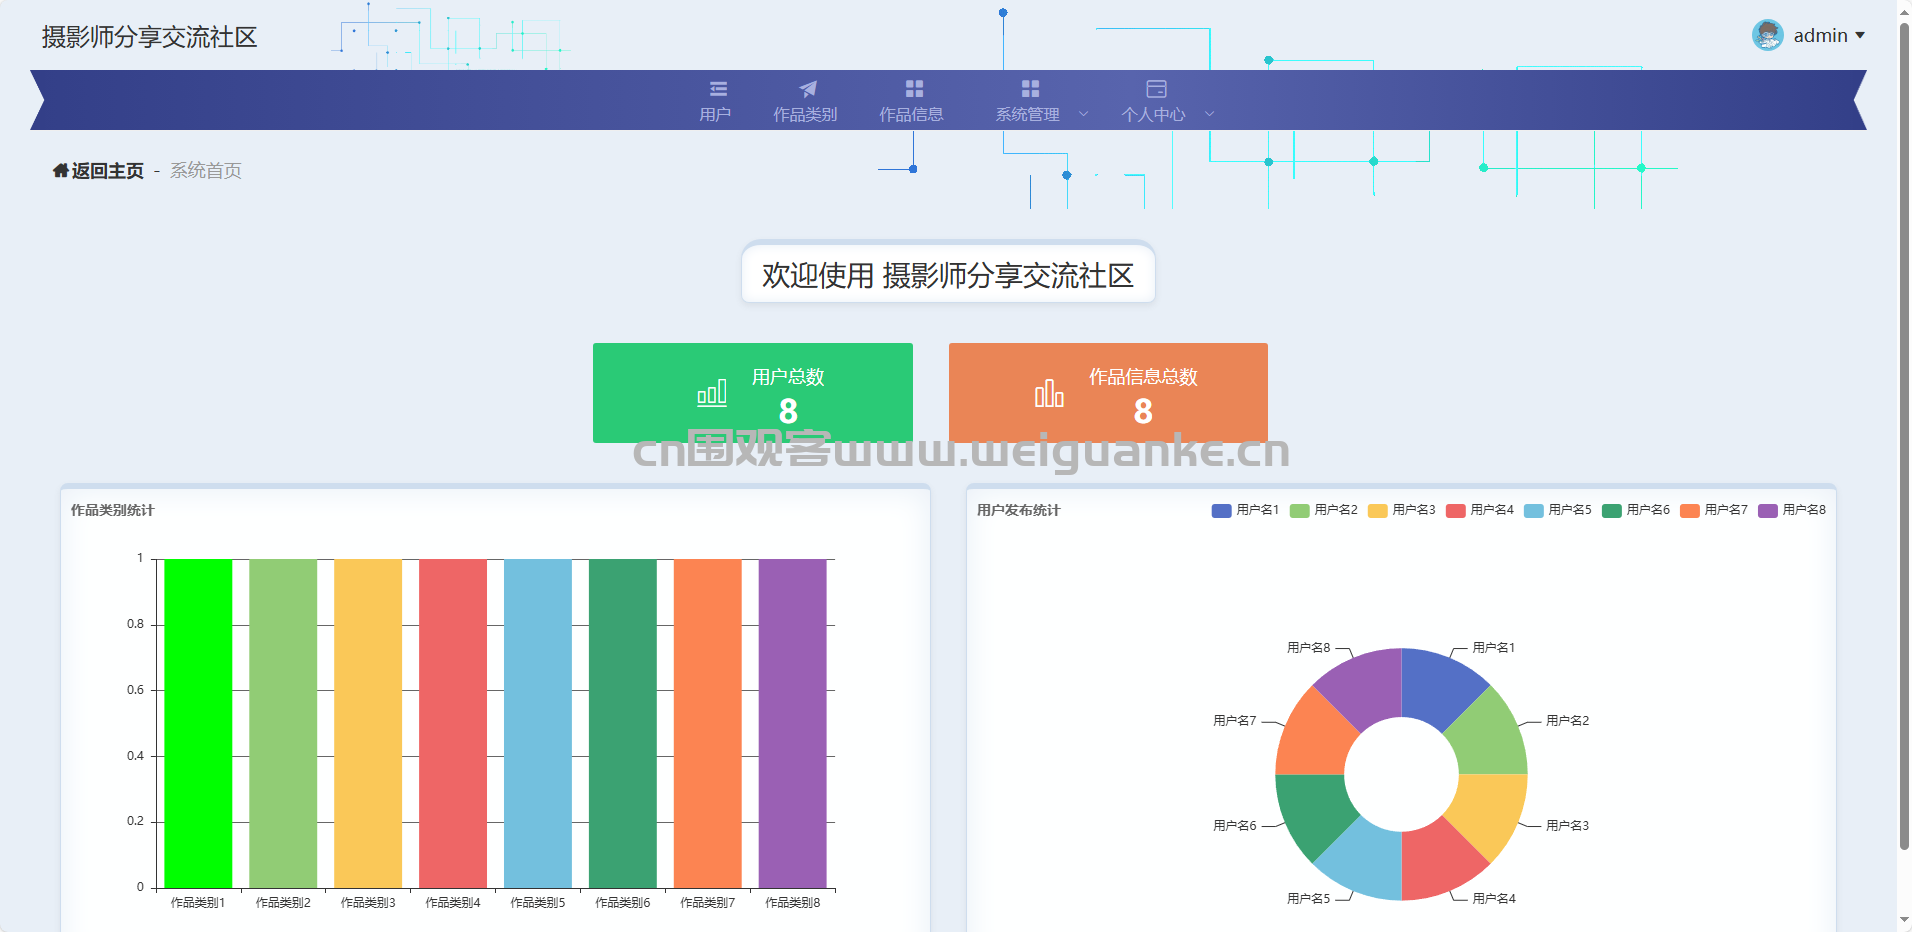Click the green 用户总数 statistics card
Screen dimensions: 1912x932
pyautogui.click(x=753, y=393)
